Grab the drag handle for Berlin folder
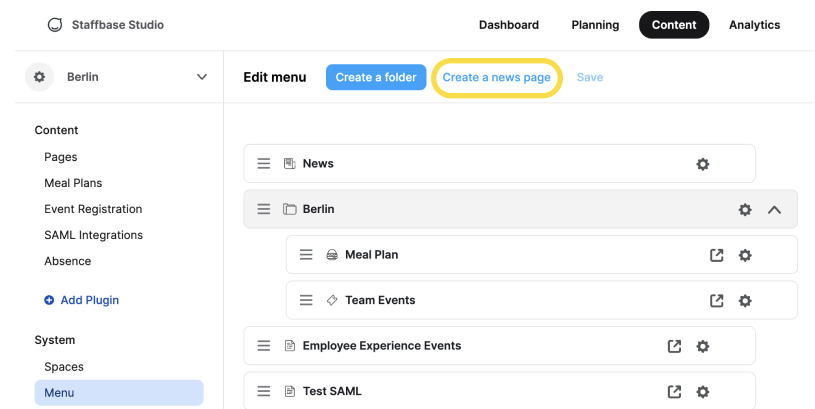 [264, 209]
